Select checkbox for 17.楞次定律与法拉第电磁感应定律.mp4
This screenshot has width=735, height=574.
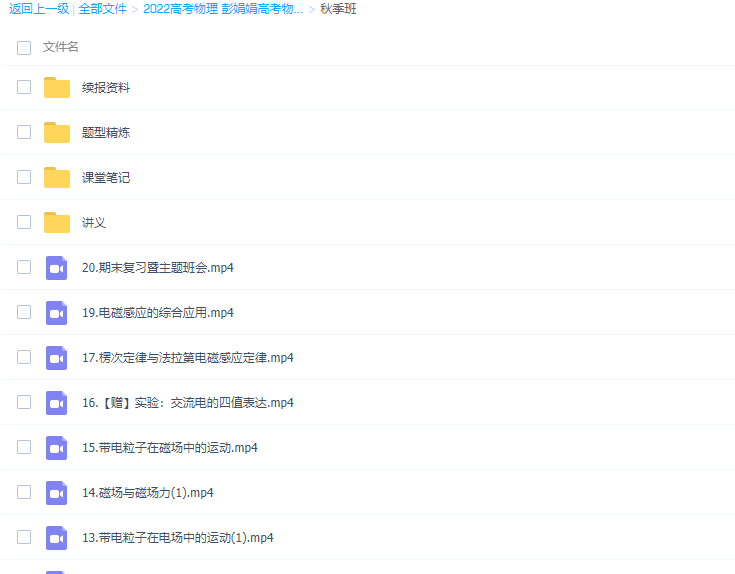pyautogui.click(x=24, y=358)
